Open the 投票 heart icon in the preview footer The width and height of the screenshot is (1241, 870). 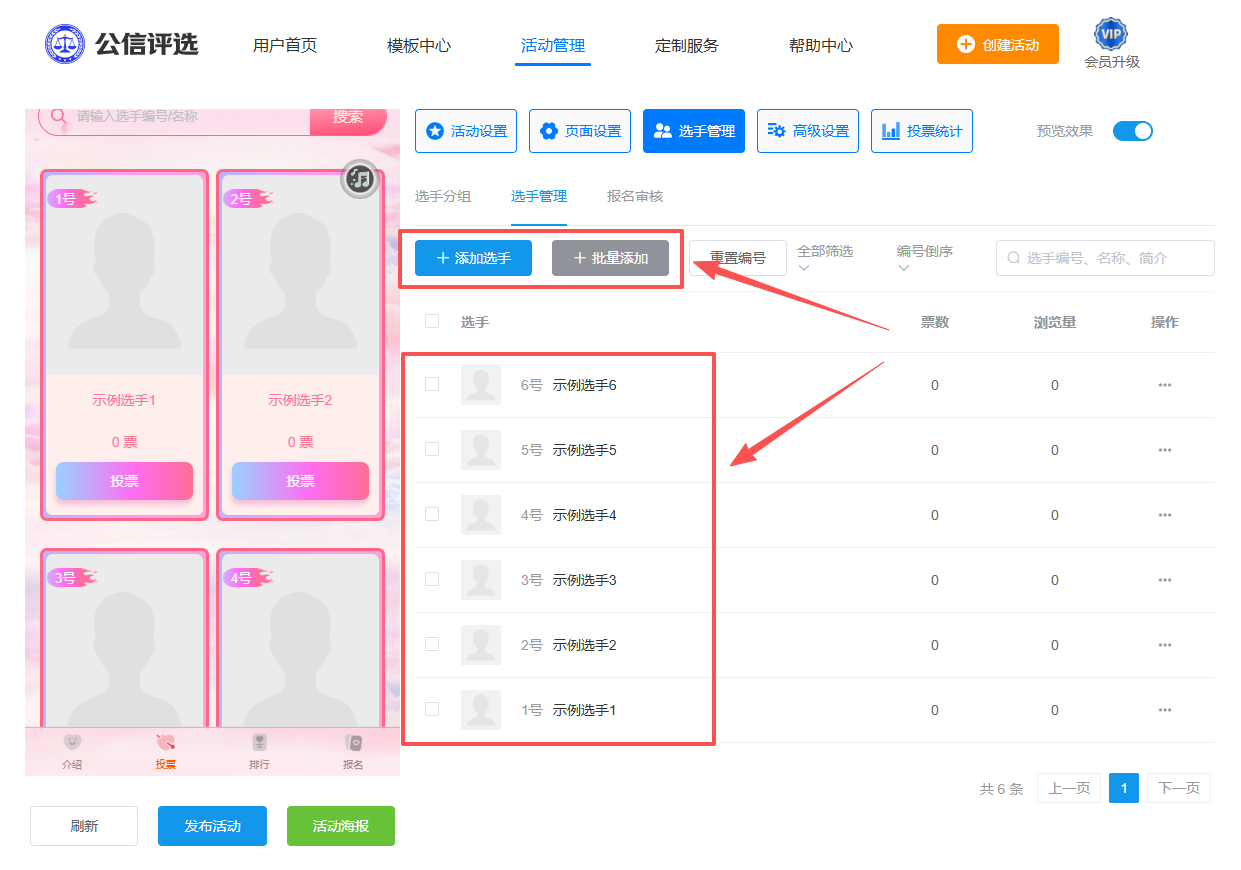tap(165, 743)
